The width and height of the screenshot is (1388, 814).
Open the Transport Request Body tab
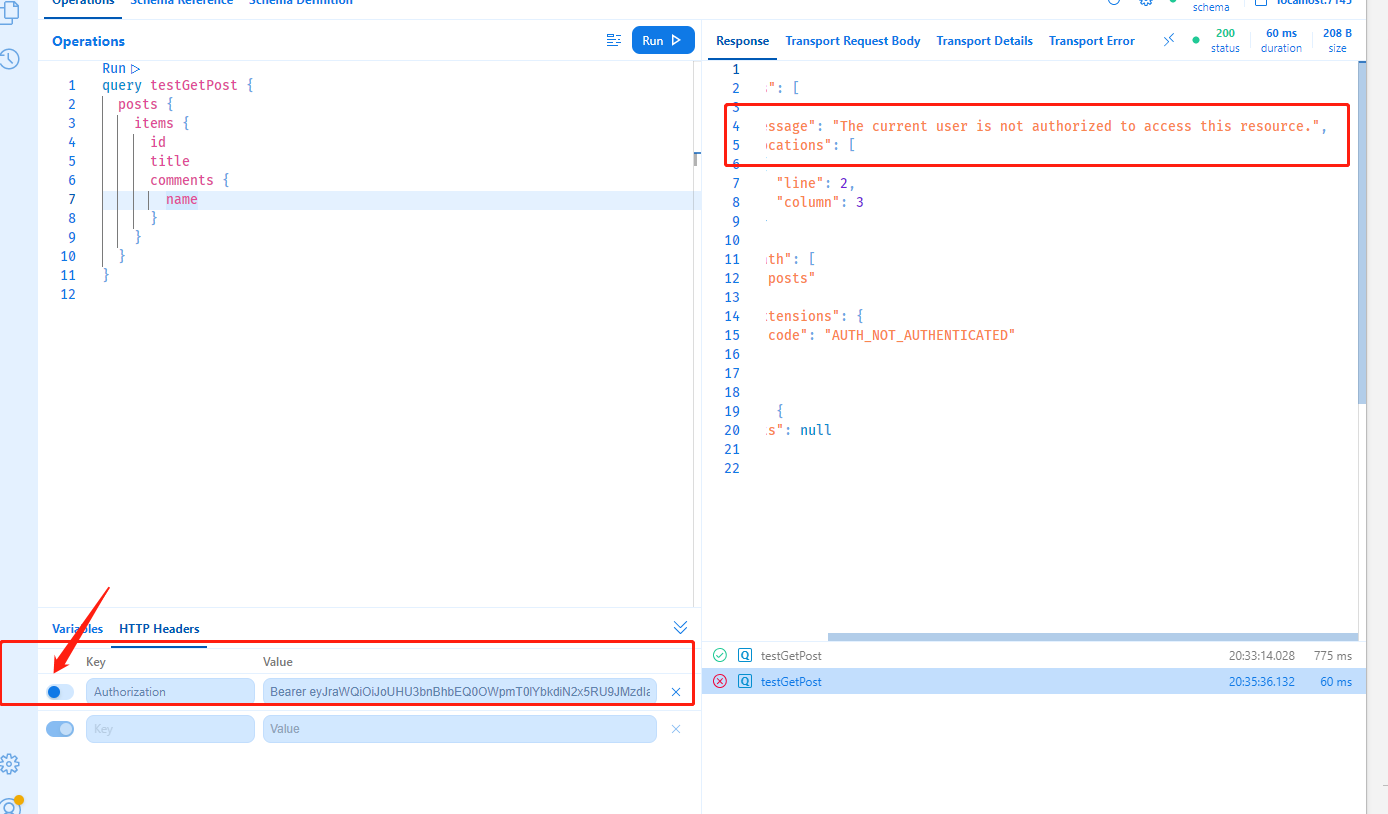(x=853, y=41)
